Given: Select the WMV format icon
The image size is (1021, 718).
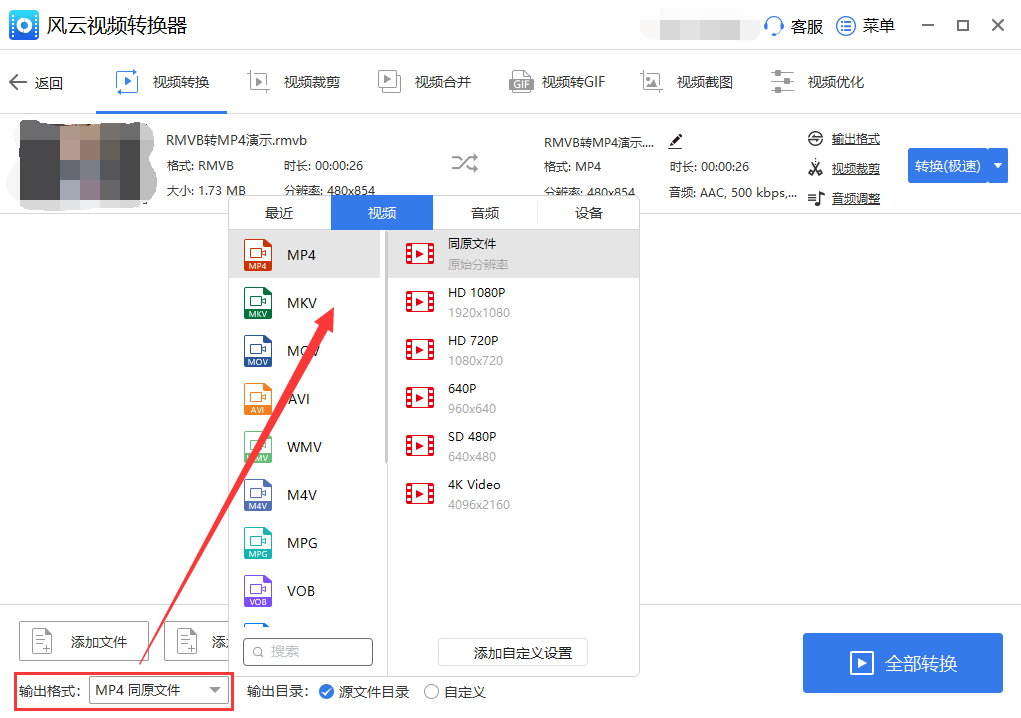Looking at the screenshot, I should point(258,447).
